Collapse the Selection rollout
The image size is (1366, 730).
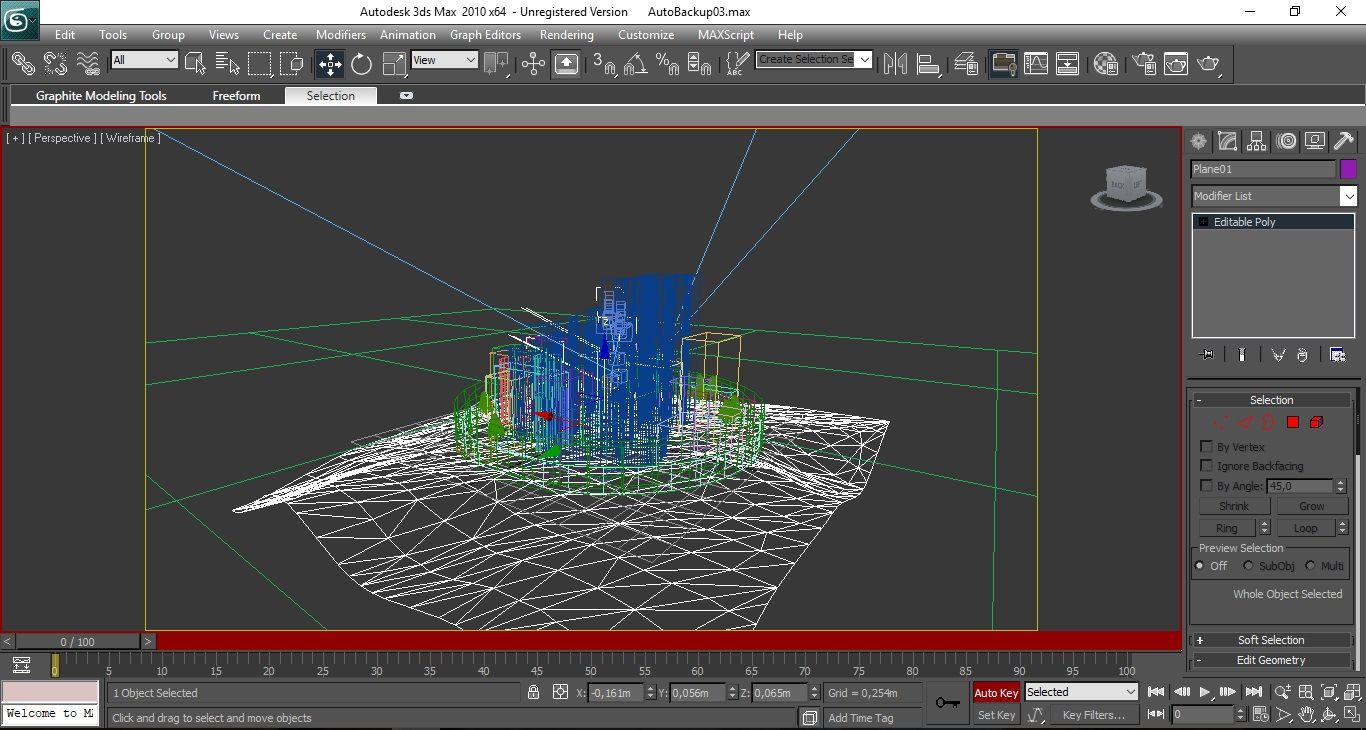[x=1271, y=400]
